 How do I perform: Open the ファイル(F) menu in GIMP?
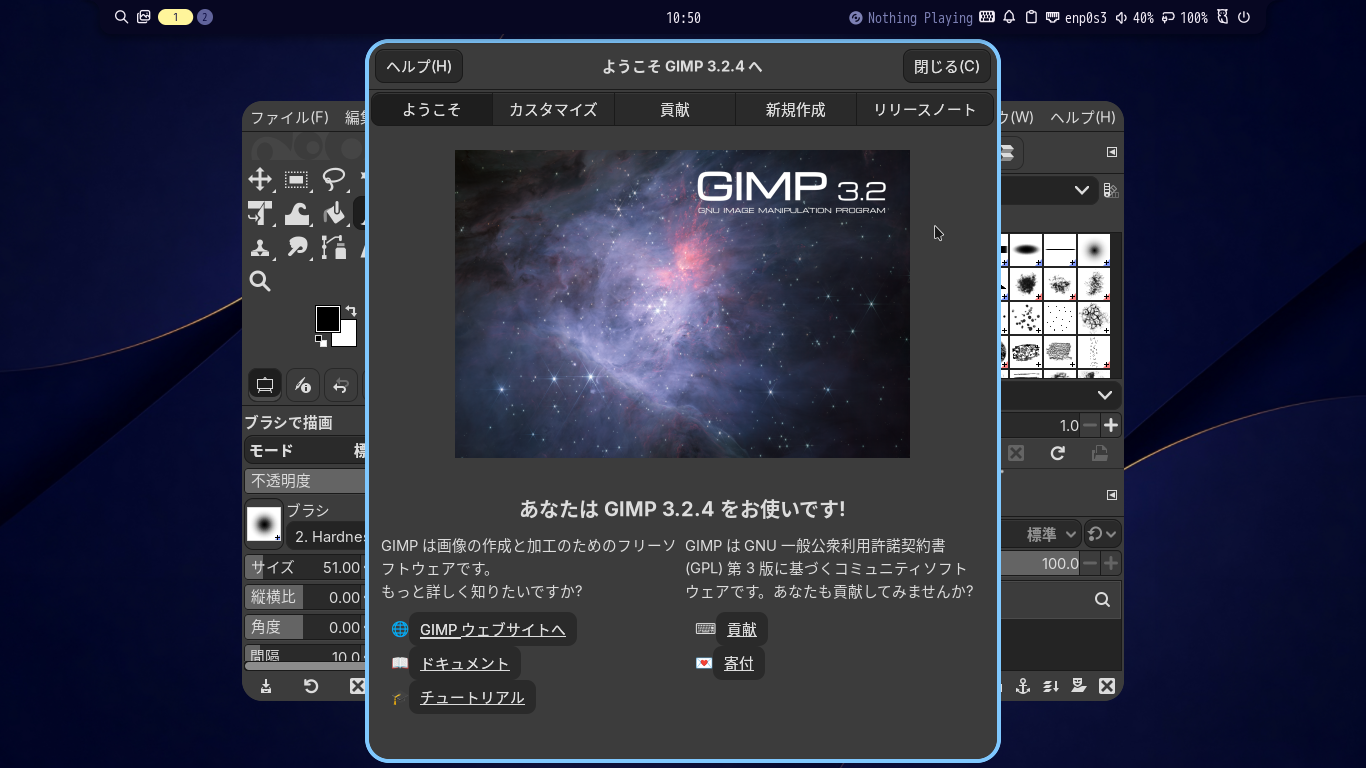(289, 117)
